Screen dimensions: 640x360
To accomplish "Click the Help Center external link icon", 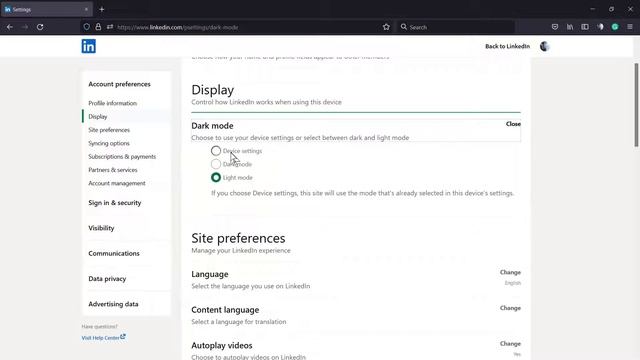I will point(123,337).
